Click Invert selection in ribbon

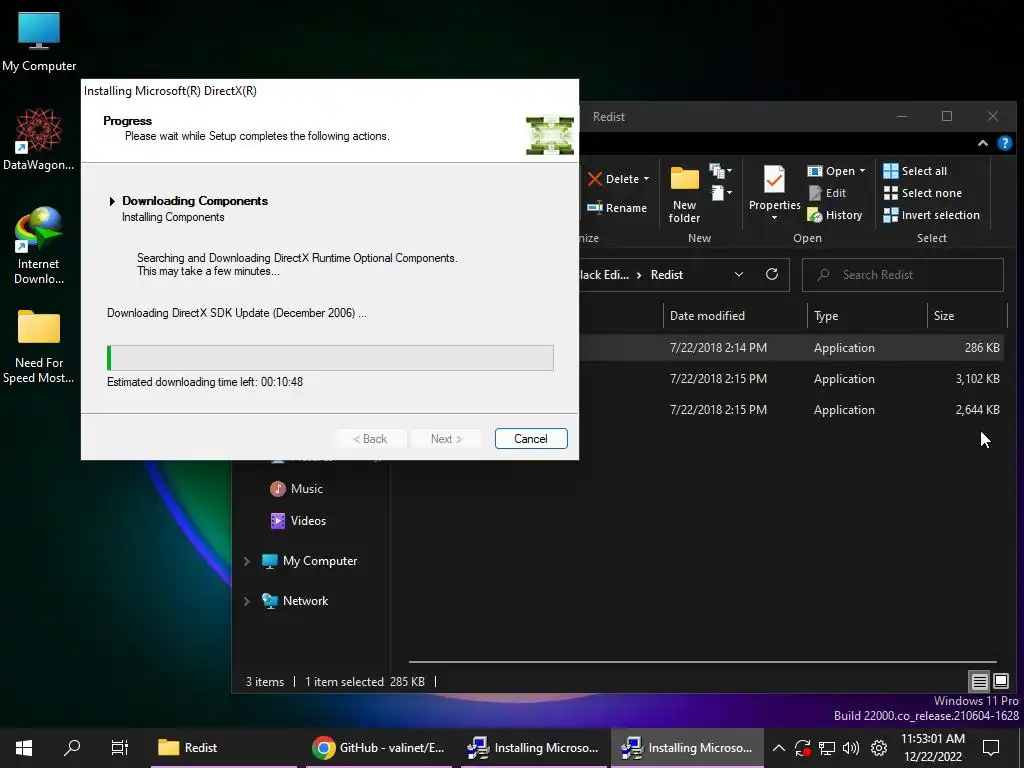[x=931, y=215]
